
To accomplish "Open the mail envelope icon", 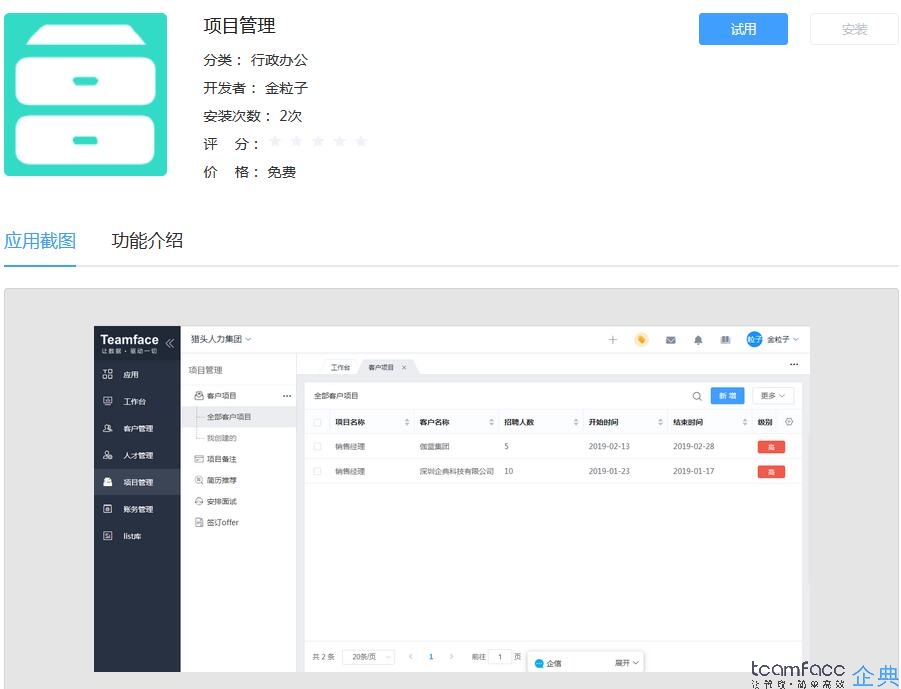I will (x=671, y=340).
